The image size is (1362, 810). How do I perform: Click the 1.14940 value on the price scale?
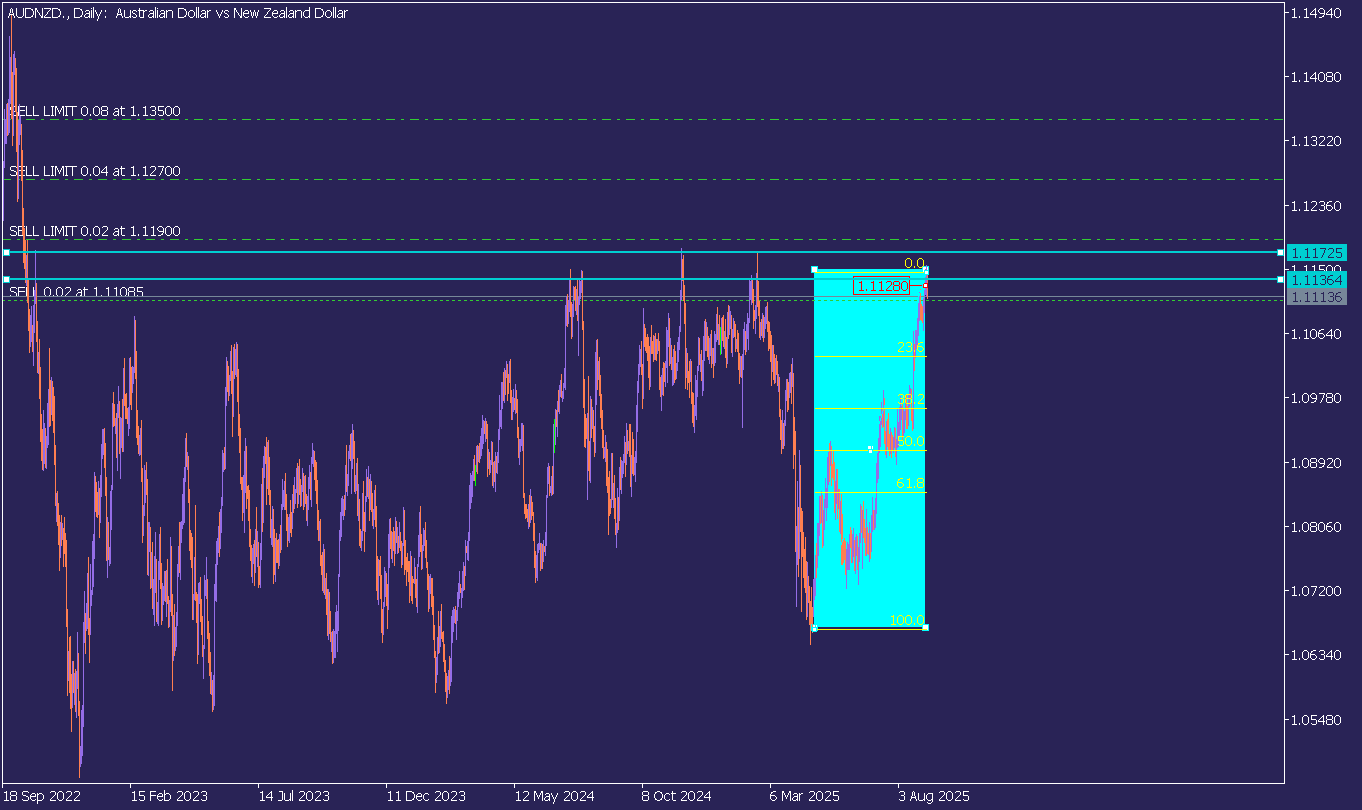(x=1315, y=13)
